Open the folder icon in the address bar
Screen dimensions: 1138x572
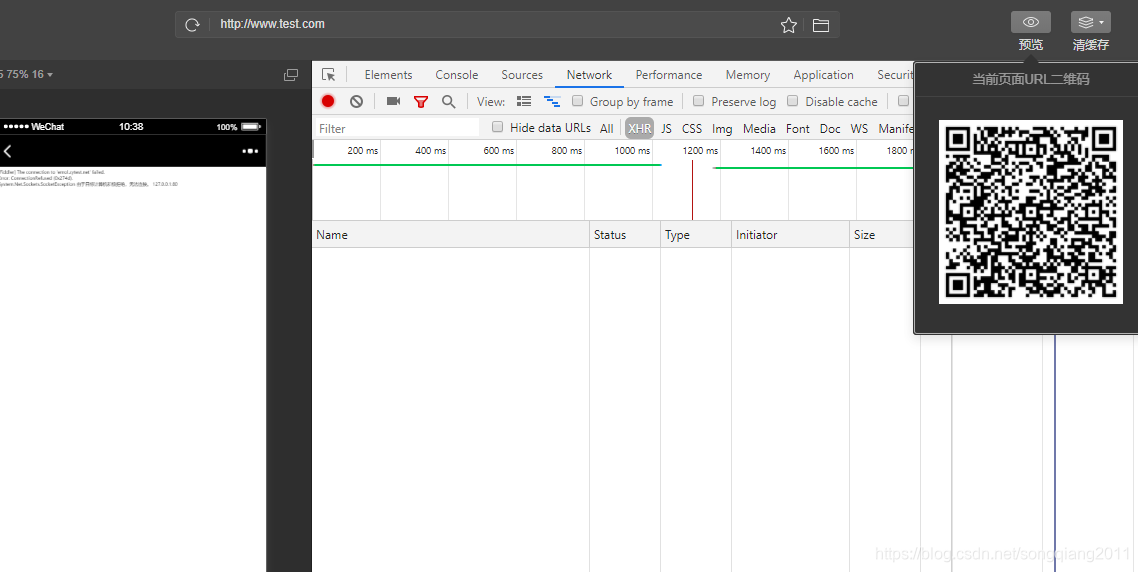(821, 25)
